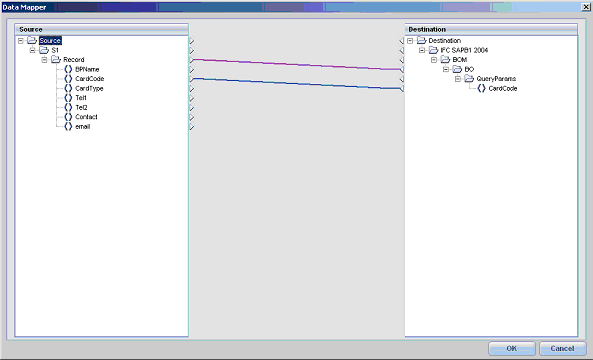
Task: Click the folder icon beside the BOM node
Action: click(445, 59)
